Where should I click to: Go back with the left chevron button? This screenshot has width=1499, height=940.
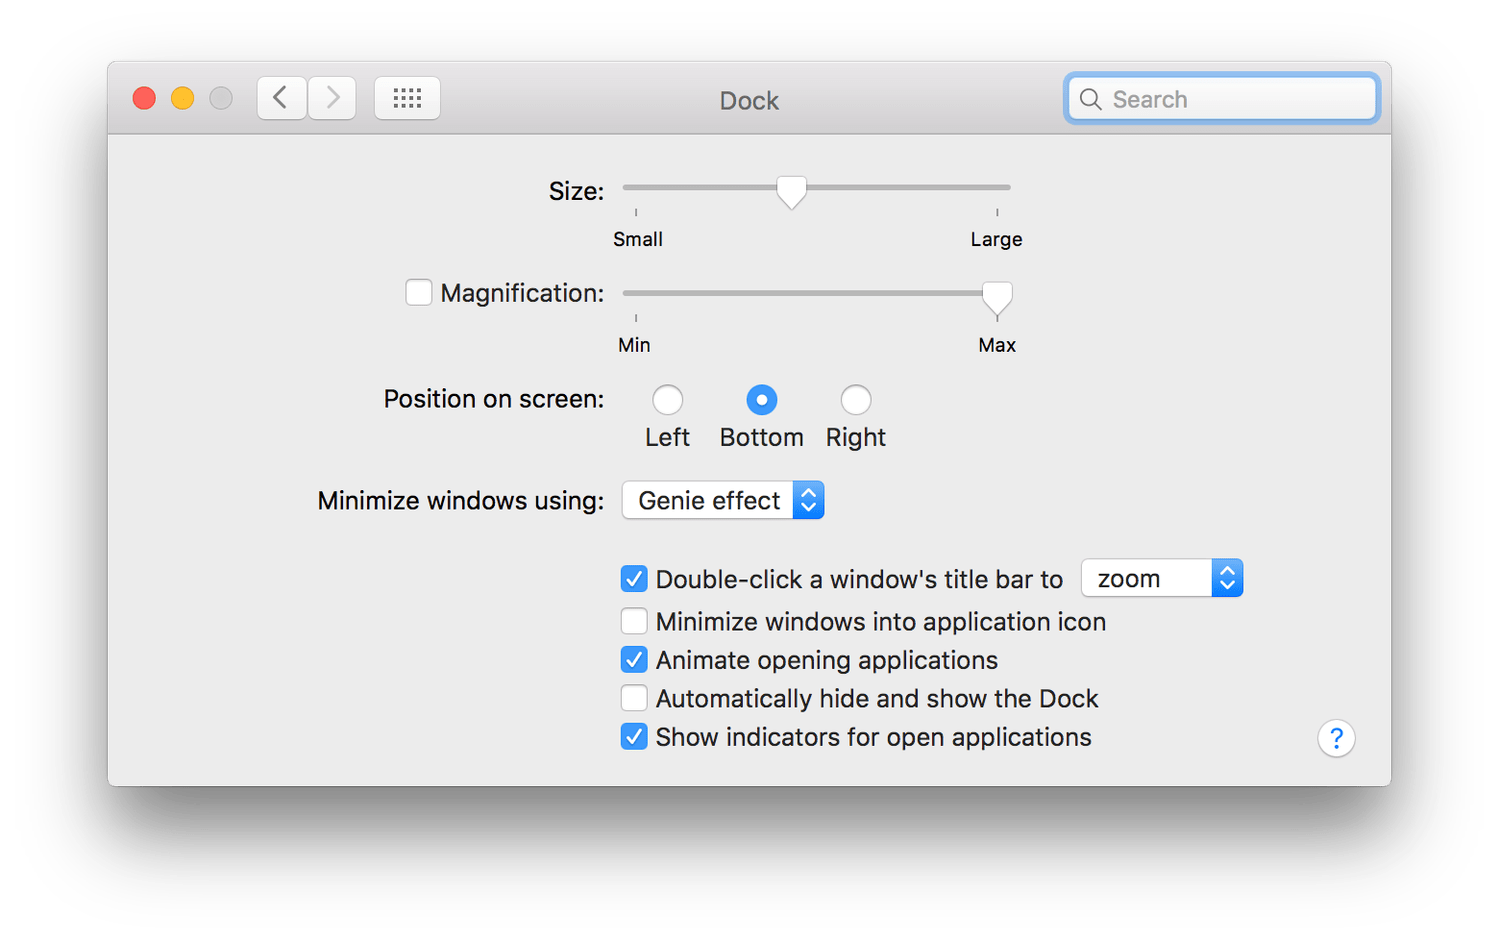[281, 98]
